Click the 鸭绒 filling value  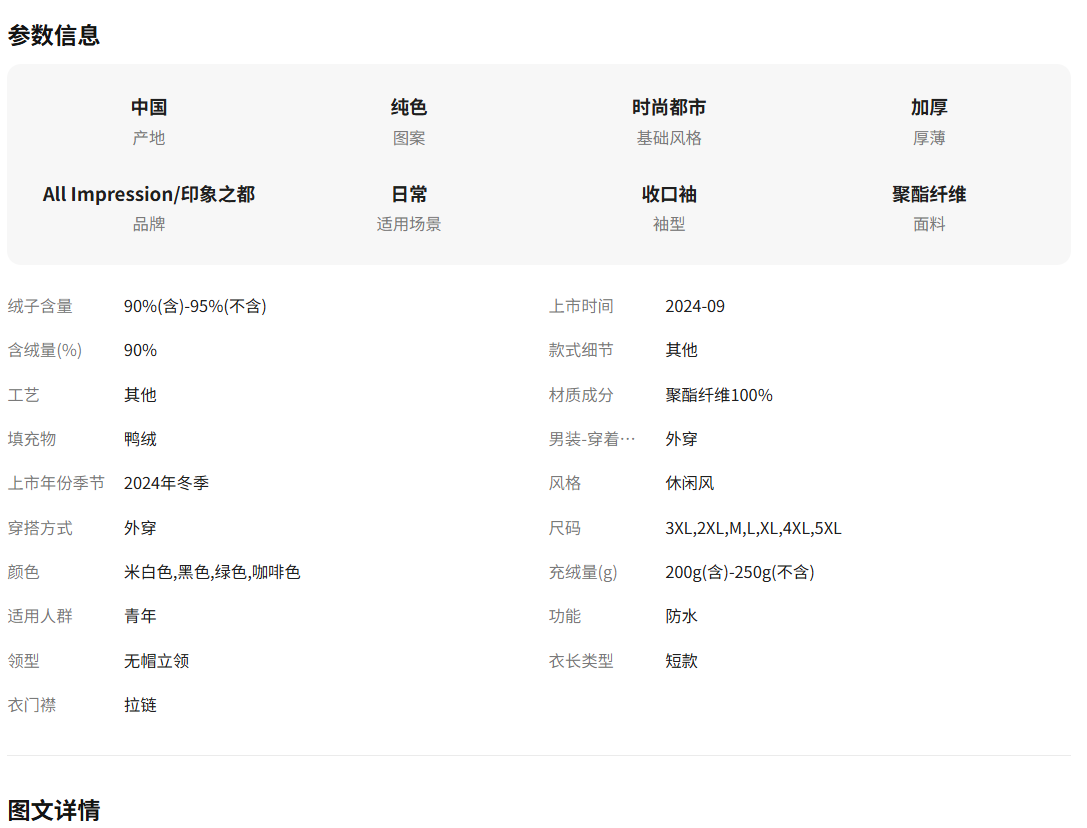[x=140, y=439]
